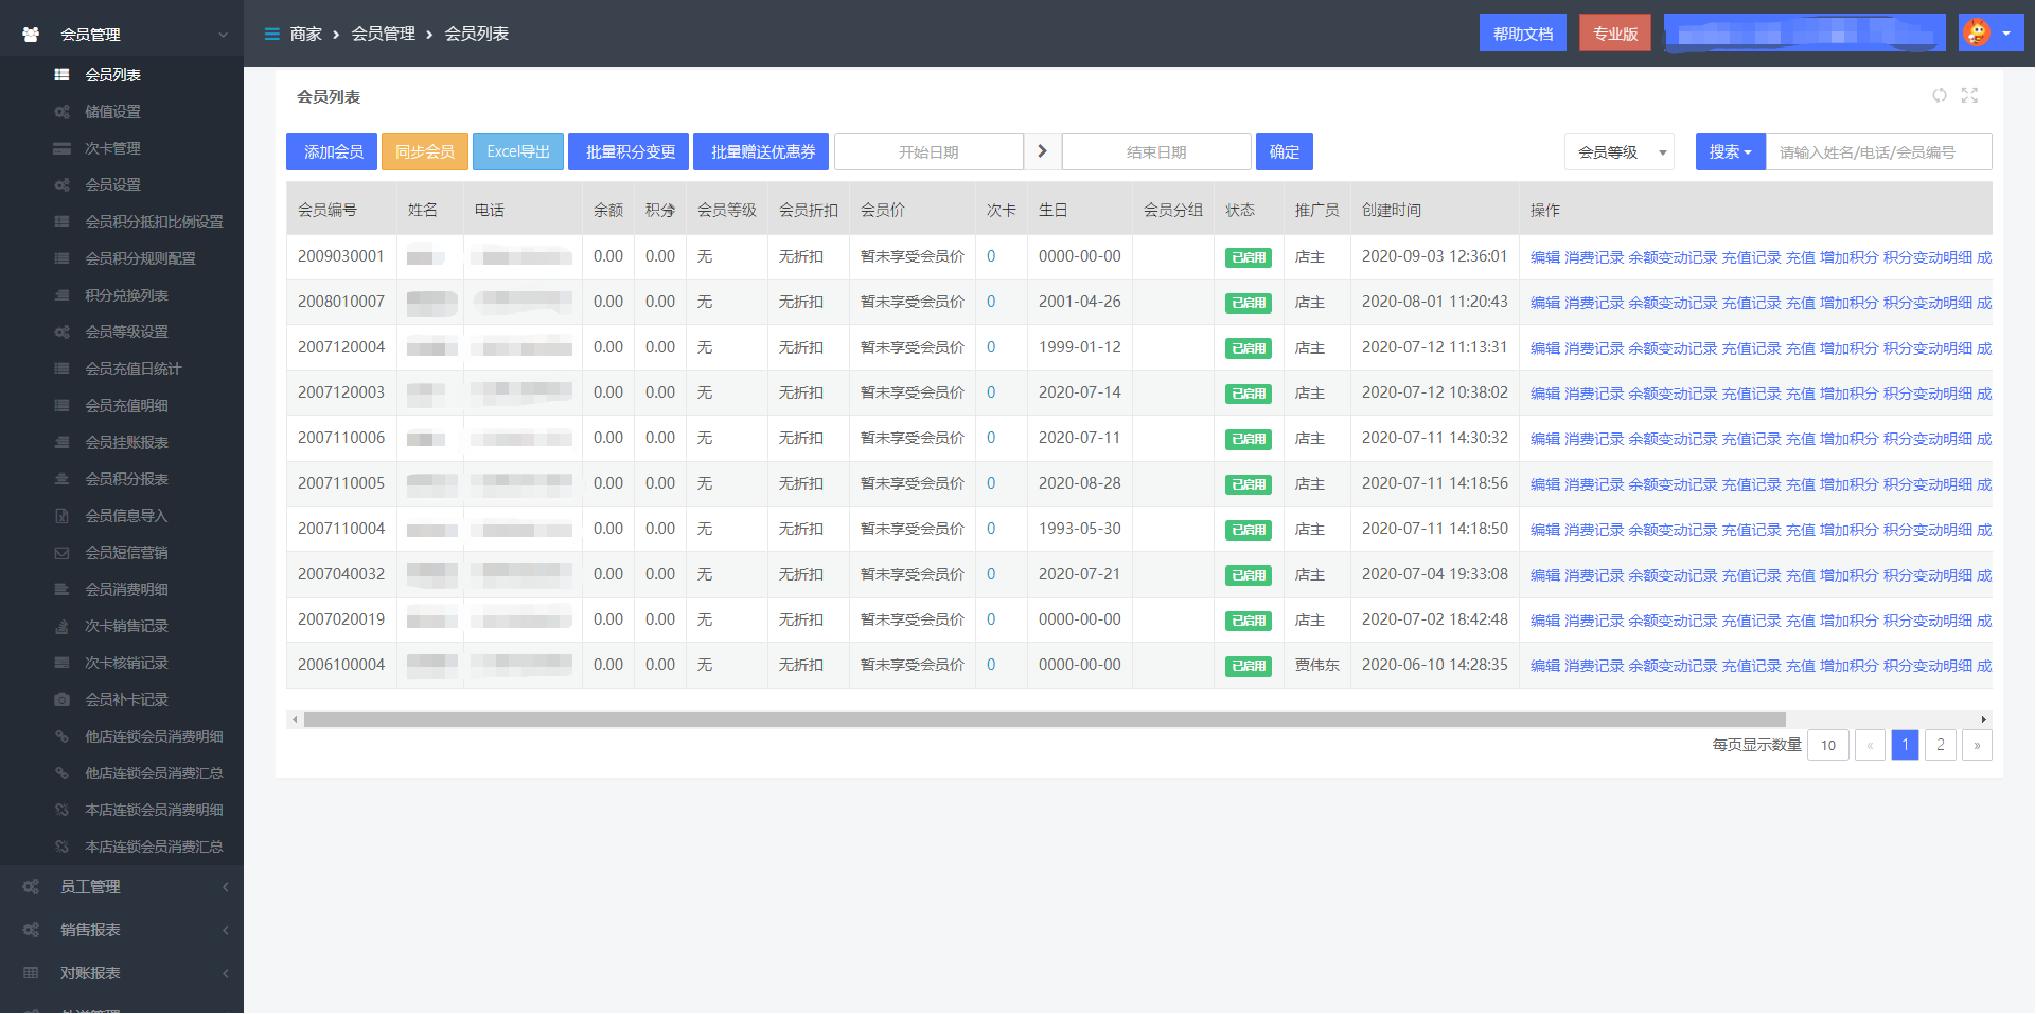Click the 添加会员 button
This screenshot has height=1014, width=2036.
pyautogui.click(x=332, y=152)
